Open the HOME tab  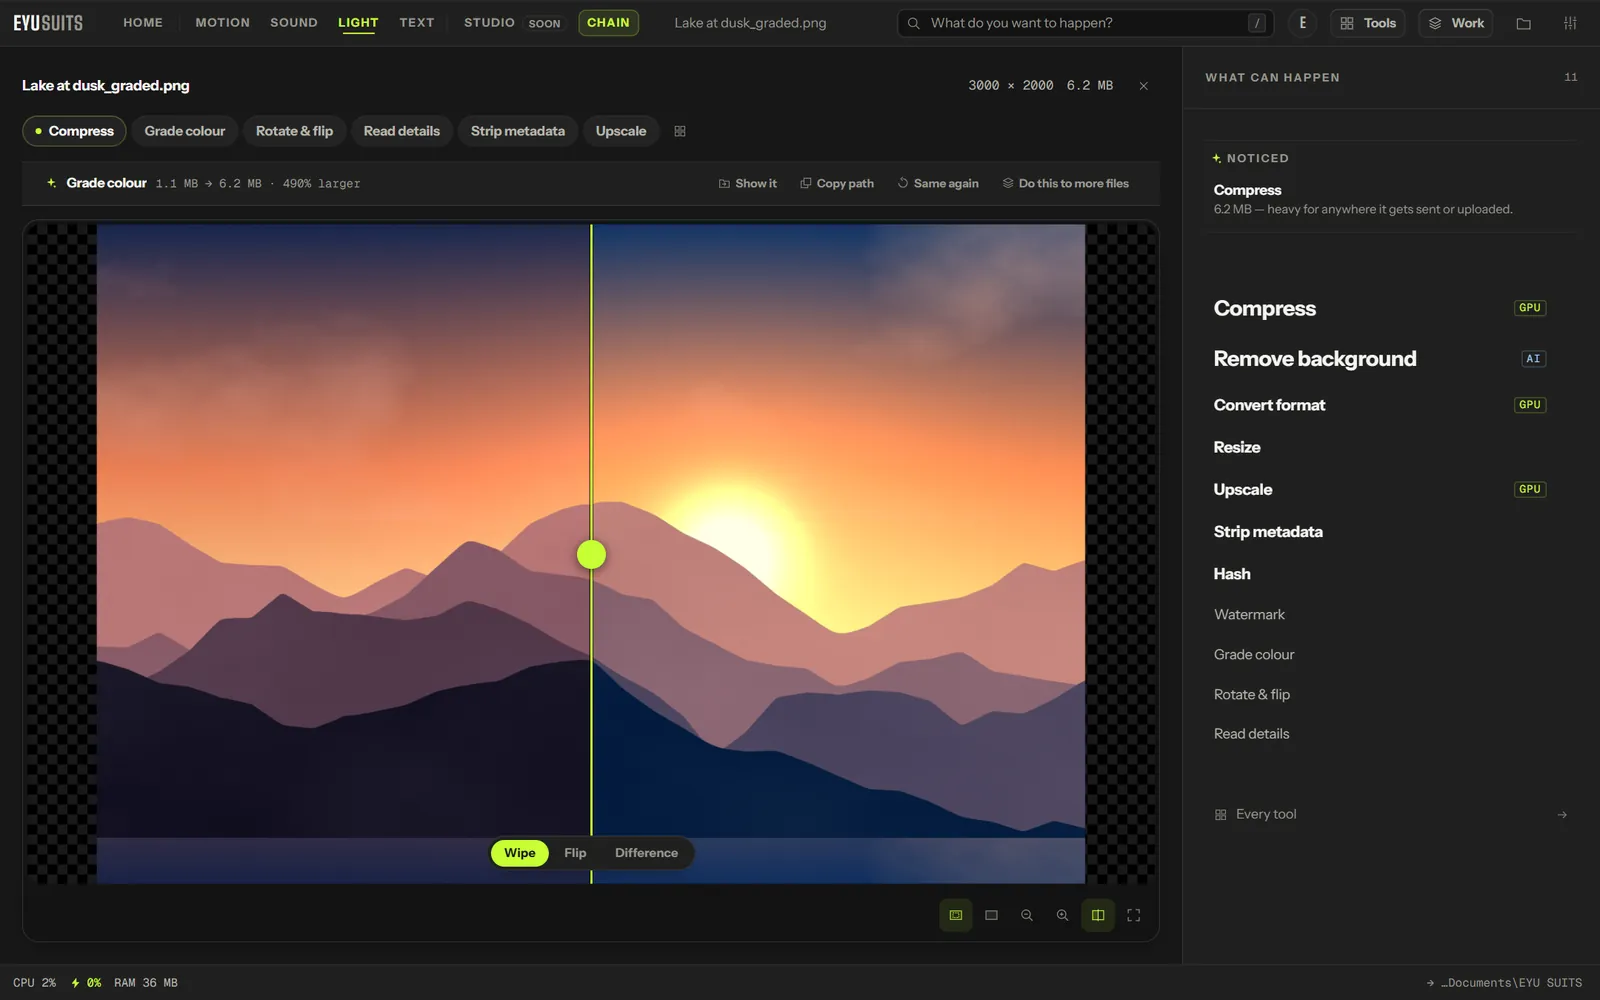coord(143,23)
